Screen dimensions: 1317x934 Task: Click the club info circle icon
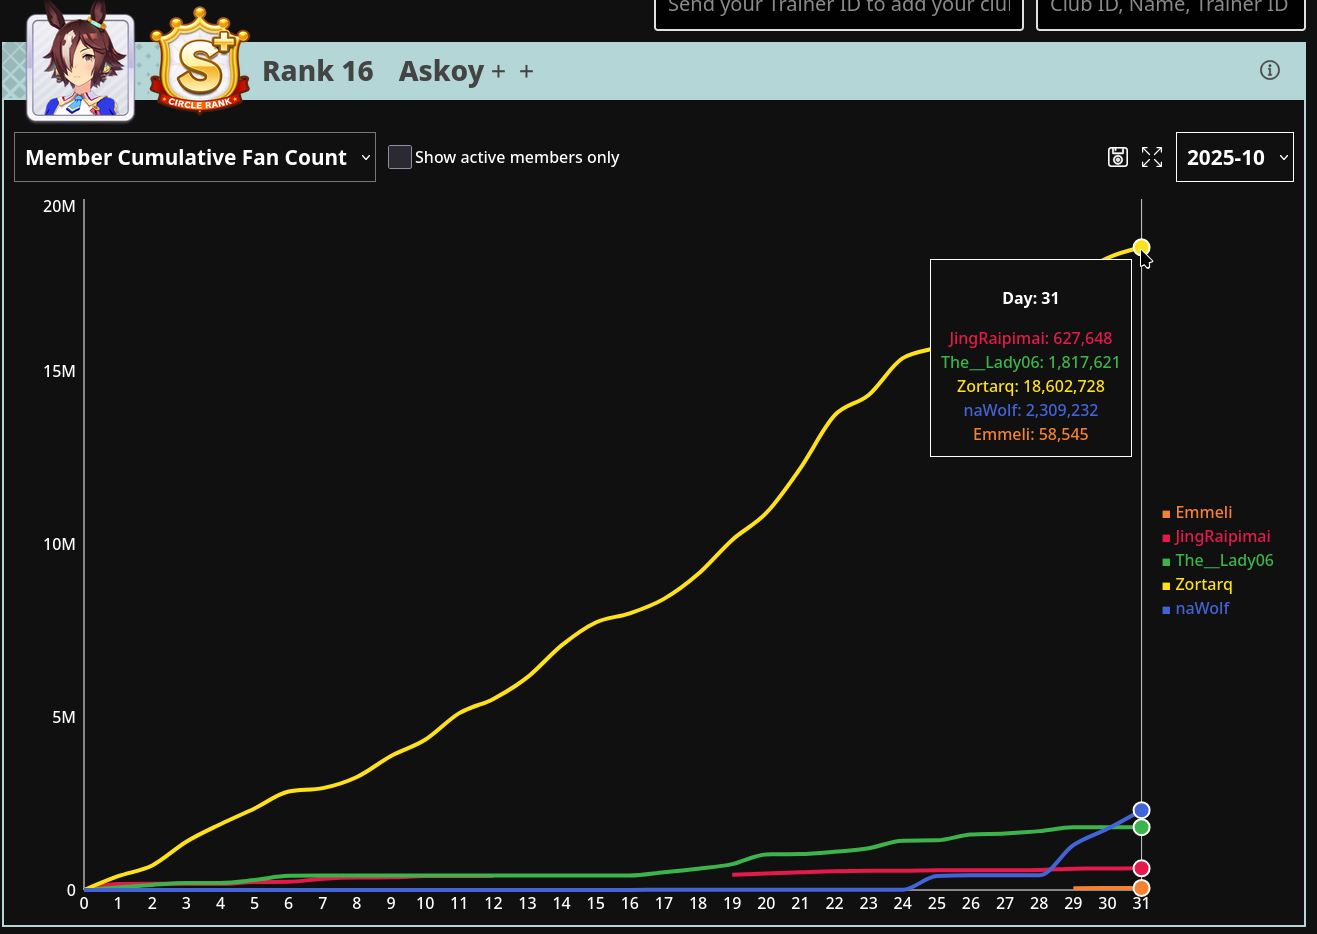(x=1270, y=70)
